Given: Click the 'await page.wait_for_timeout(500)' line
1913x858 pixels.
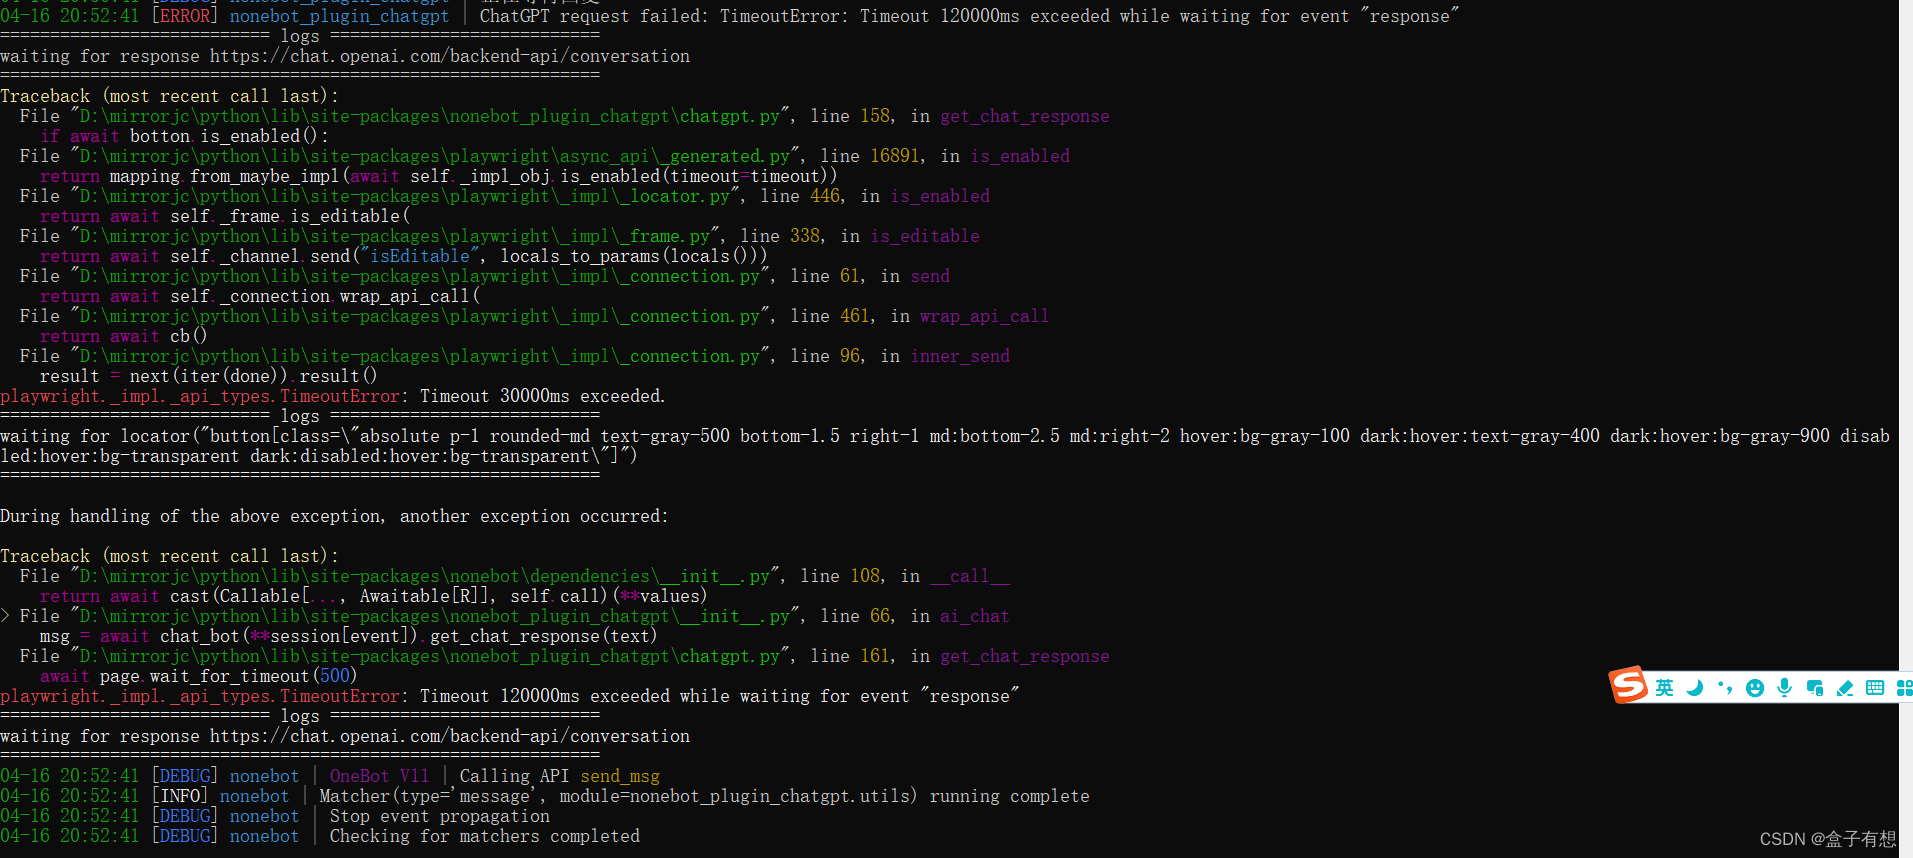Looking at the screenshot, I should [198, 676].
